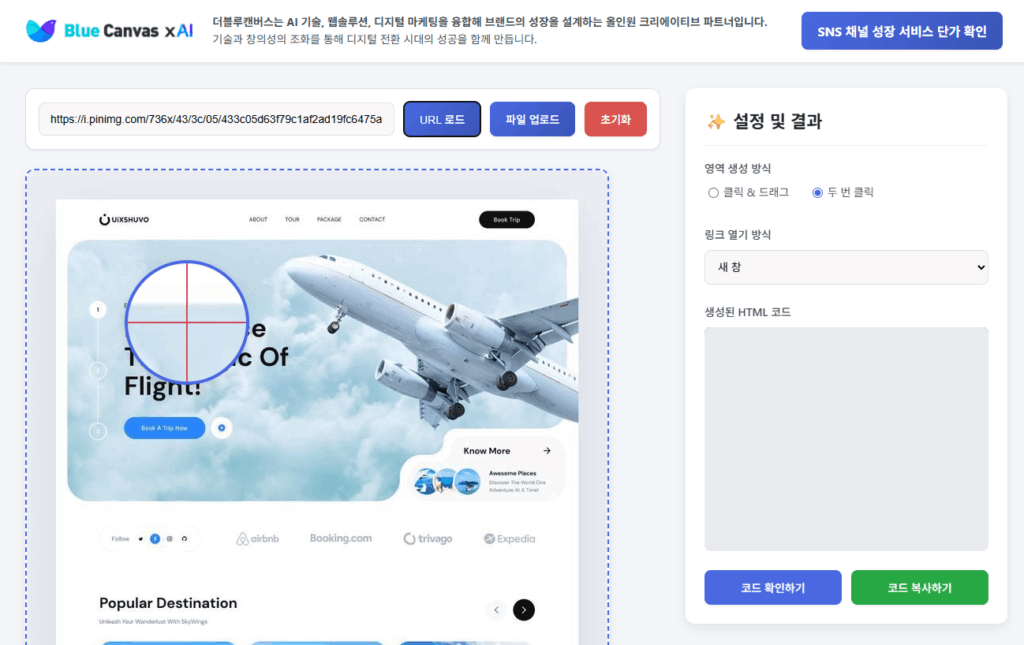Click the round play icon beside Book A Trip Now

[221, 428]
